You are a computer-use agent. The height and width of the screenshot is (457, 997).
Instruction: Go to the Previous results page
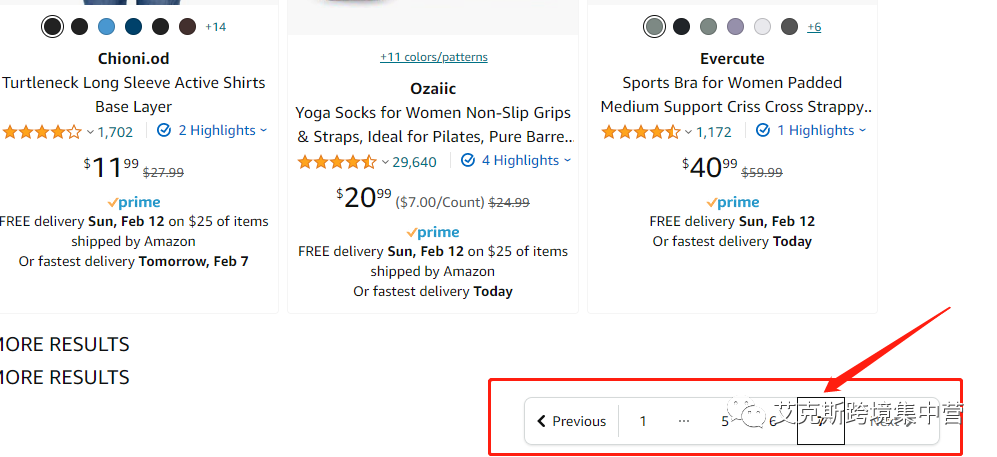point(572,421)
